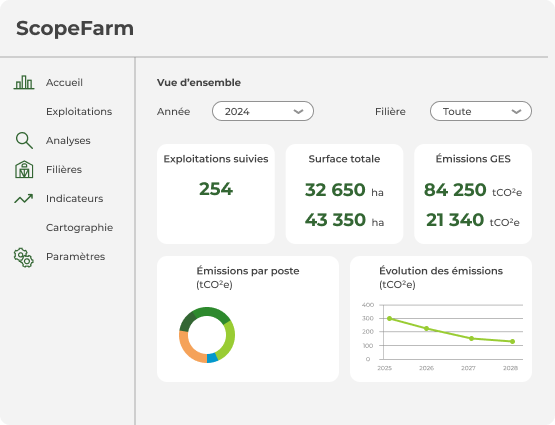Open the Accueil menu item
555x425 pixels.
point(64,82)
